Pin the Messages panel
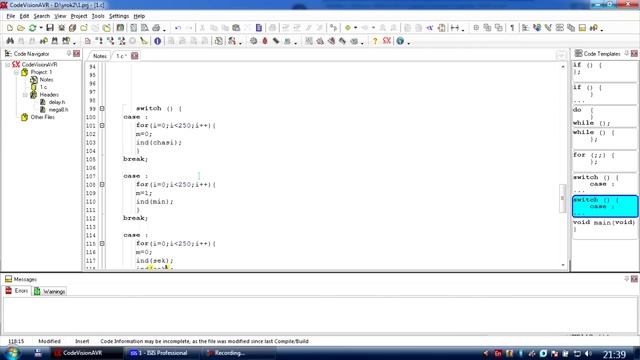 point(627,279)
